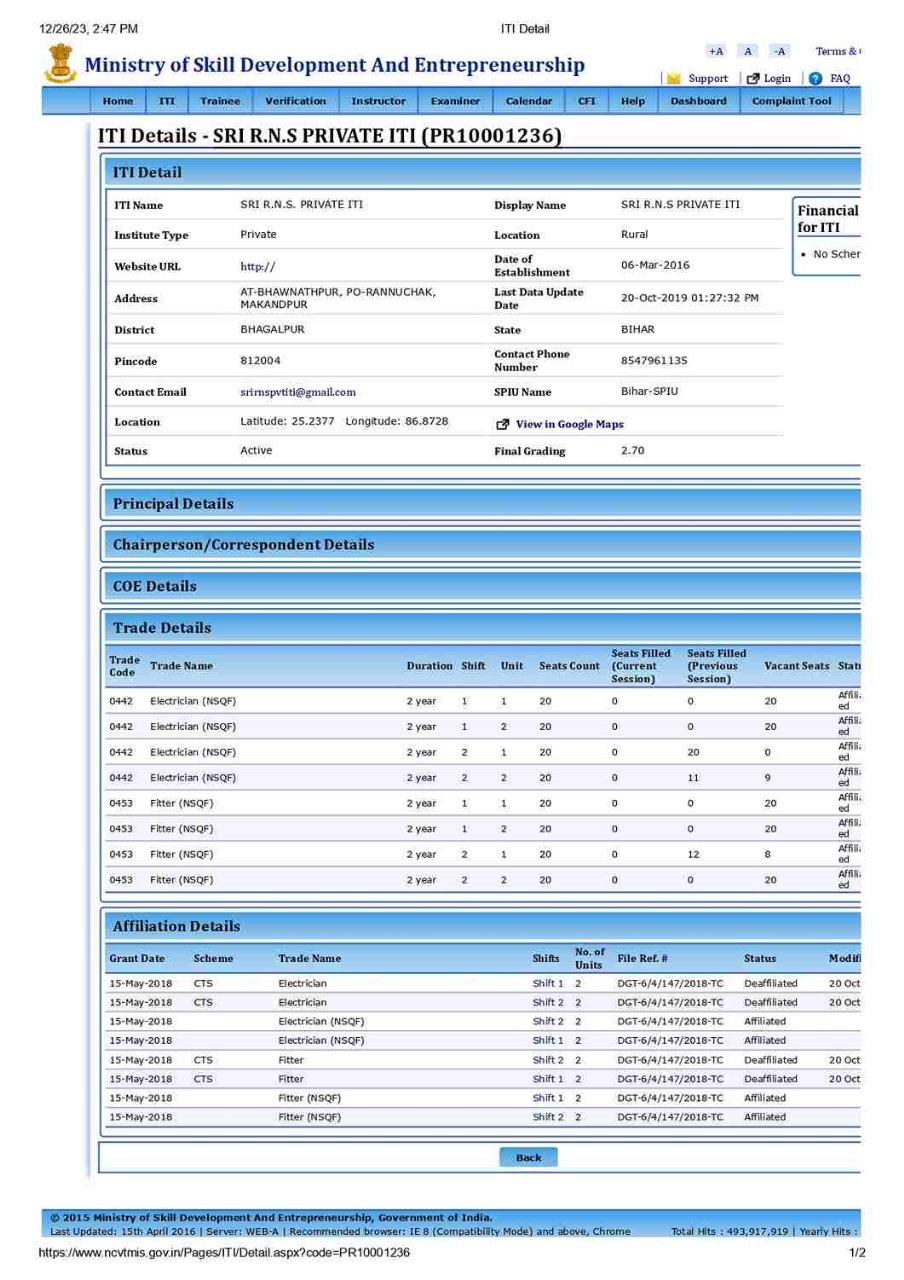Click the Vacant Seats column header
The height and width of the screenshot is (1280, 904).
coord(797,666)
